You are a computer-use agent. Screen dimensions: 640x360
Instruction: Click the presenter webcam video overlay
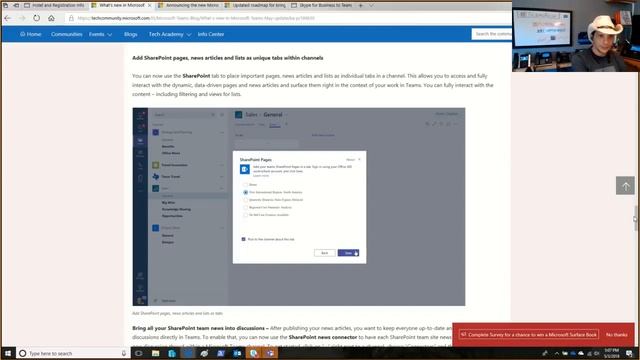pyautogui.click(x=576, y=36)
